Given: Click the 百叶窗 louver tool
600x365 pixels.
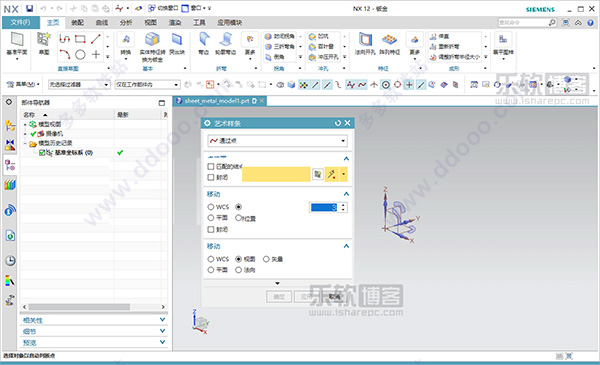Looking at the screenshot, I should click(x=321, y=47).
